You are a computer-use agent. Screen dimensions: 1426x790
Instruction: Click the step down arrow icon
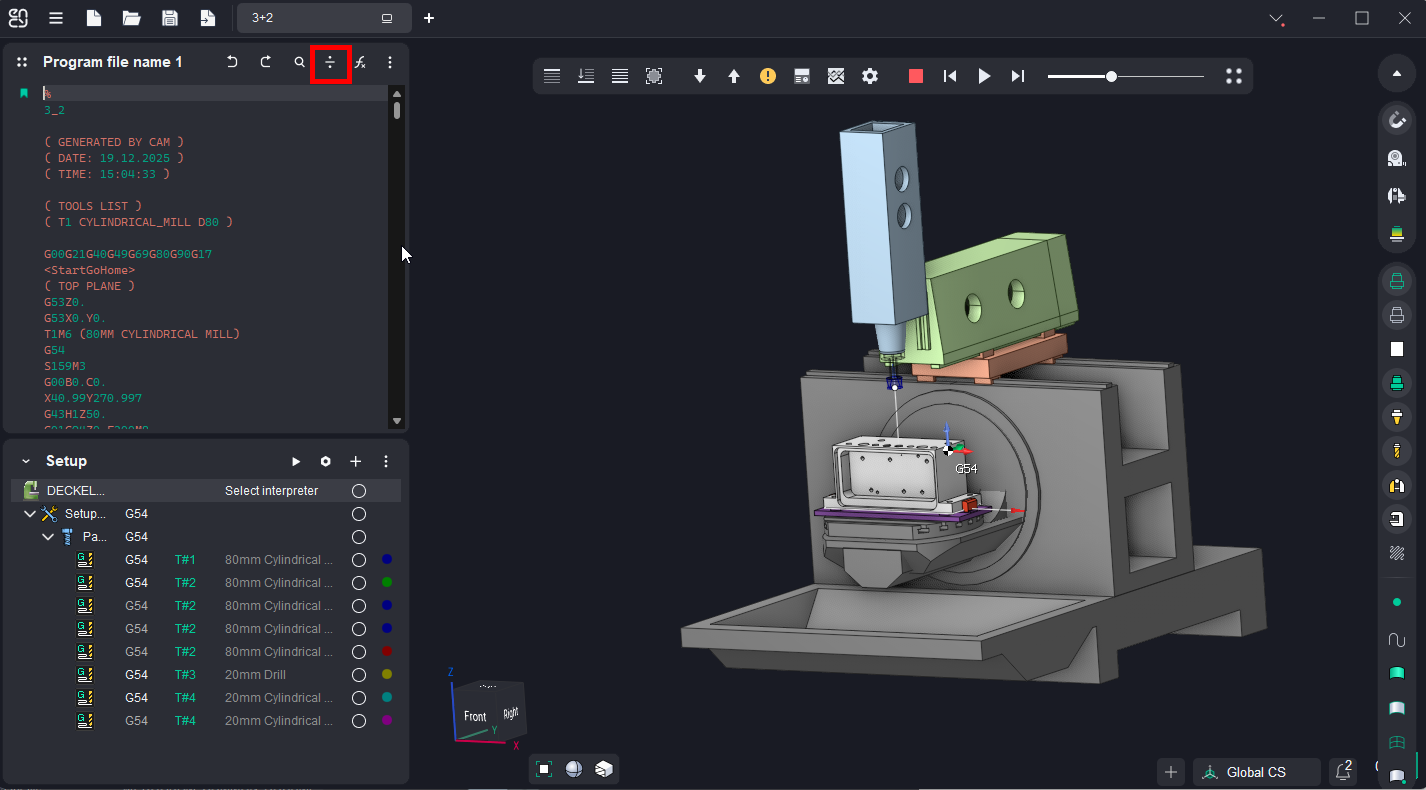tap(700, 76)
